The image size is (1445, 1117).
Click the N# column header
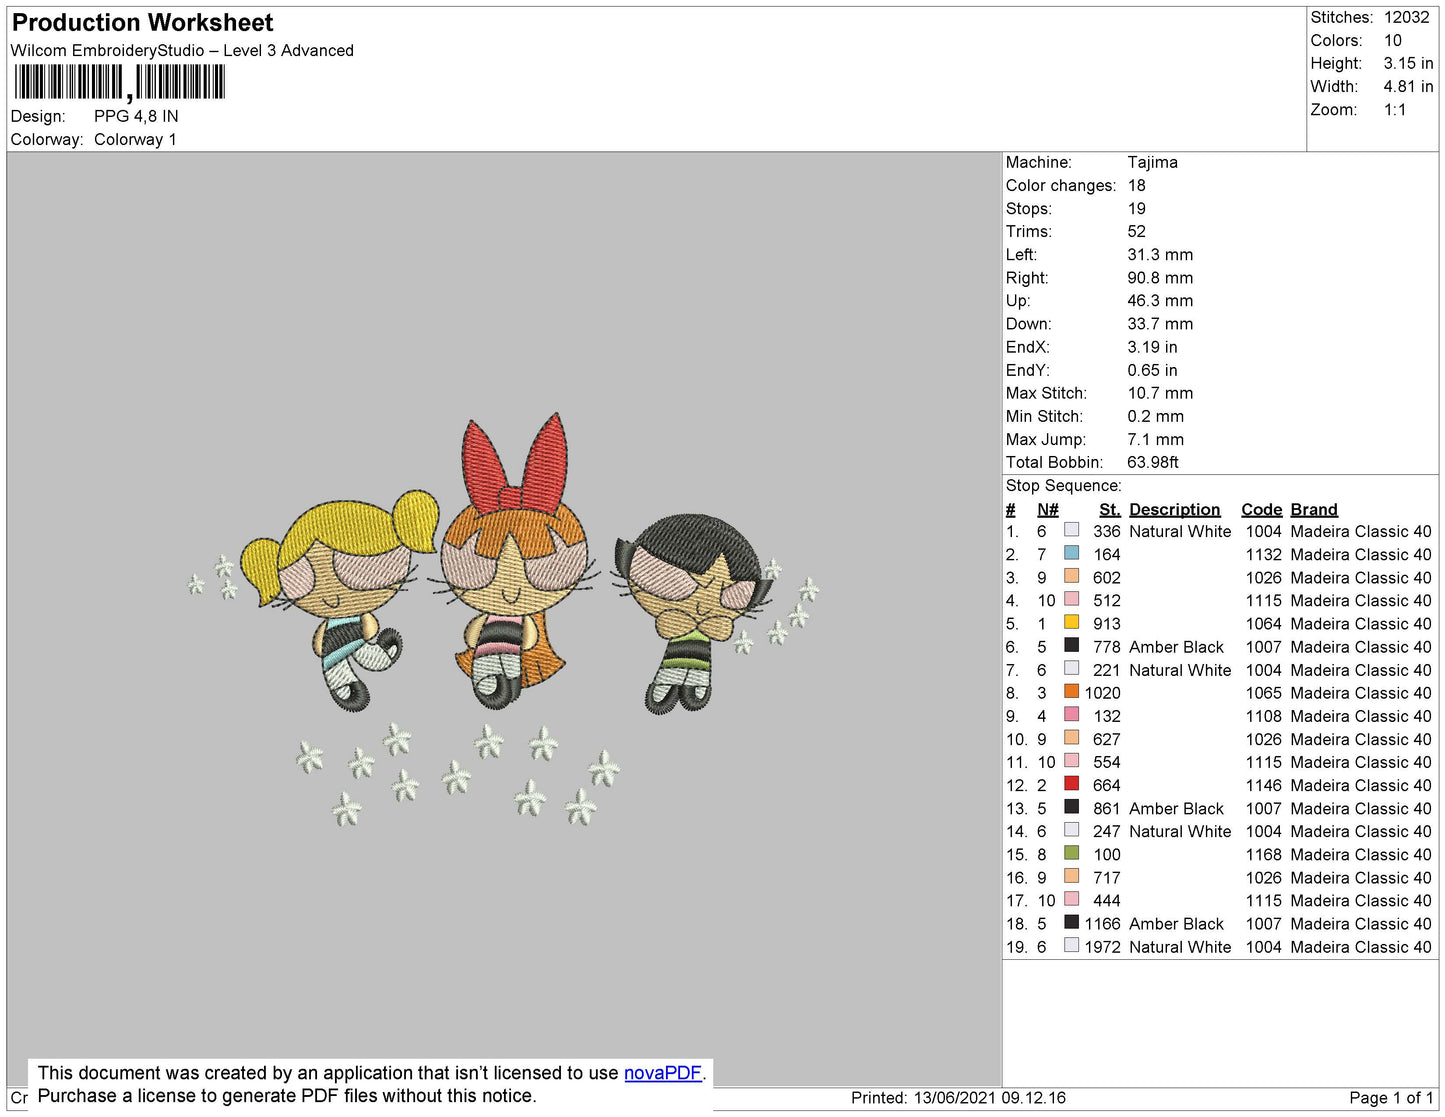[1047, 509]
